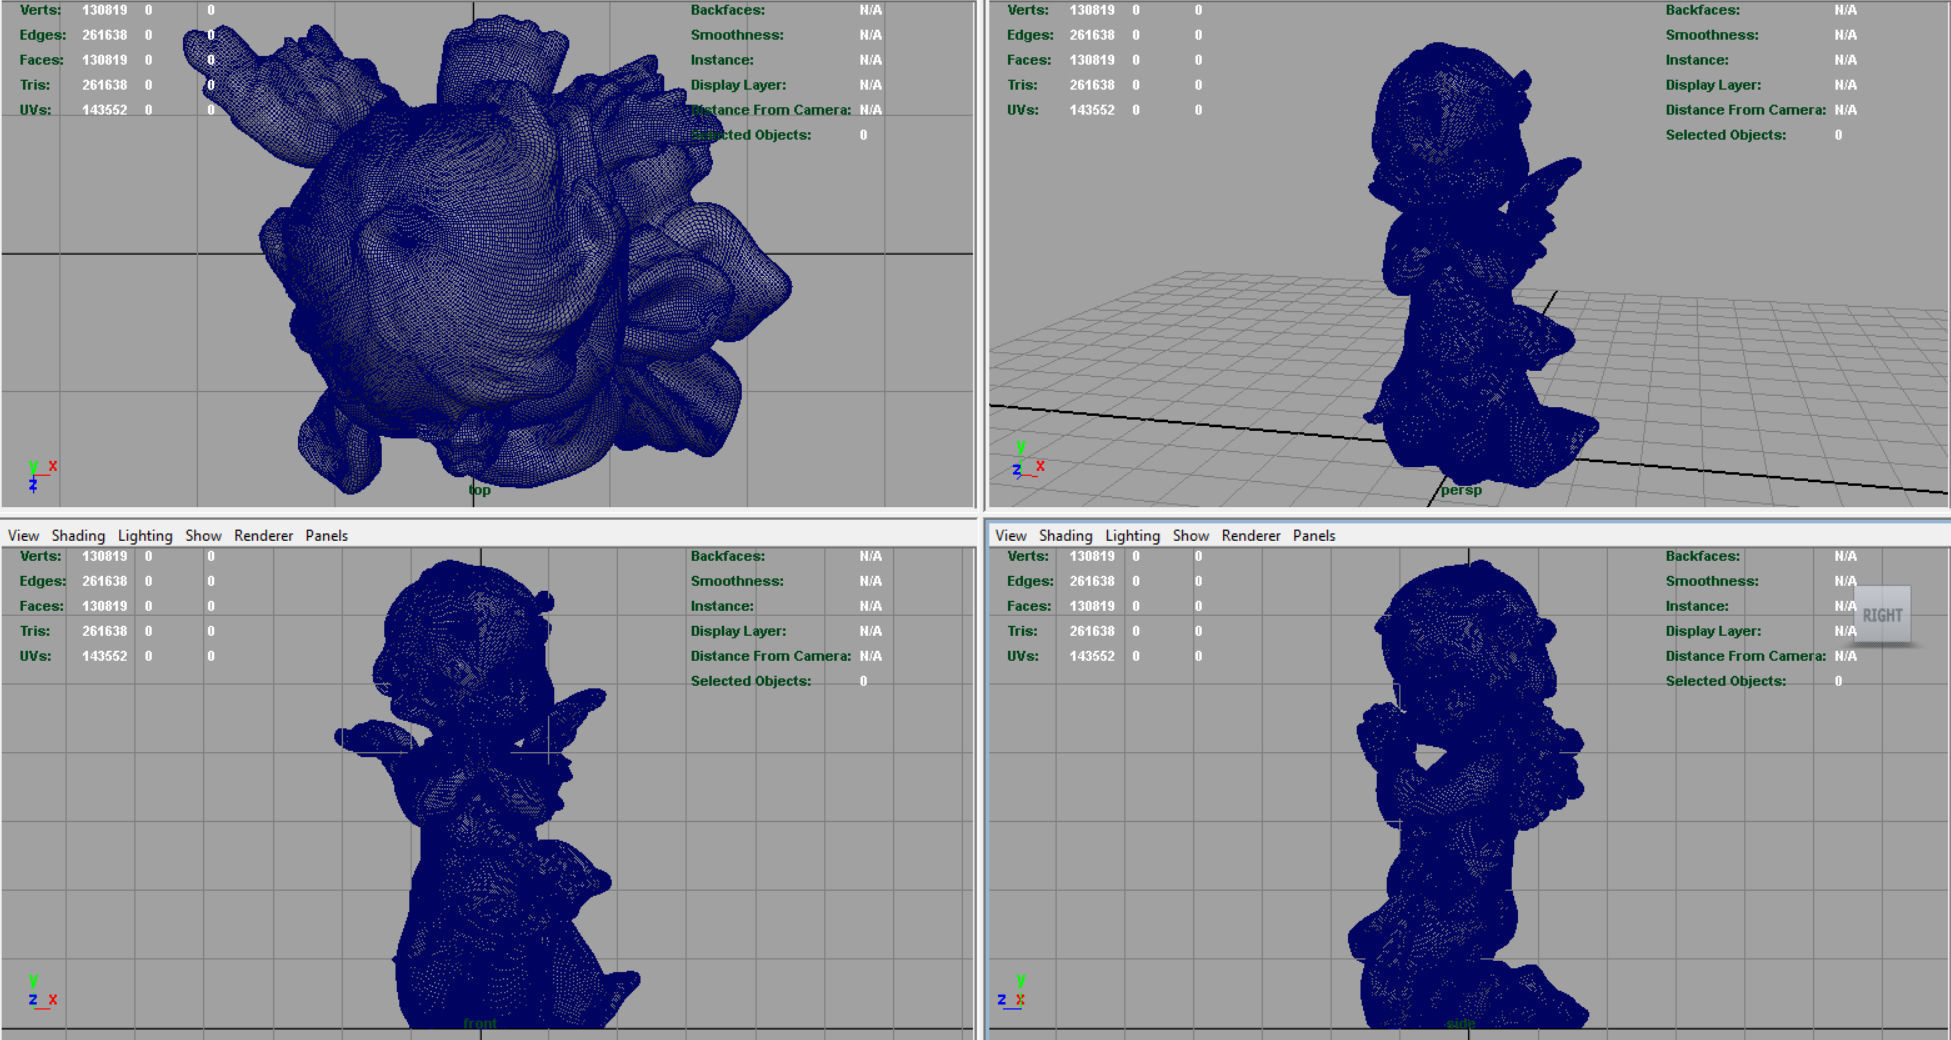Open the Shading menu in side panel

pyautogui.click(x=1065, y=535)
